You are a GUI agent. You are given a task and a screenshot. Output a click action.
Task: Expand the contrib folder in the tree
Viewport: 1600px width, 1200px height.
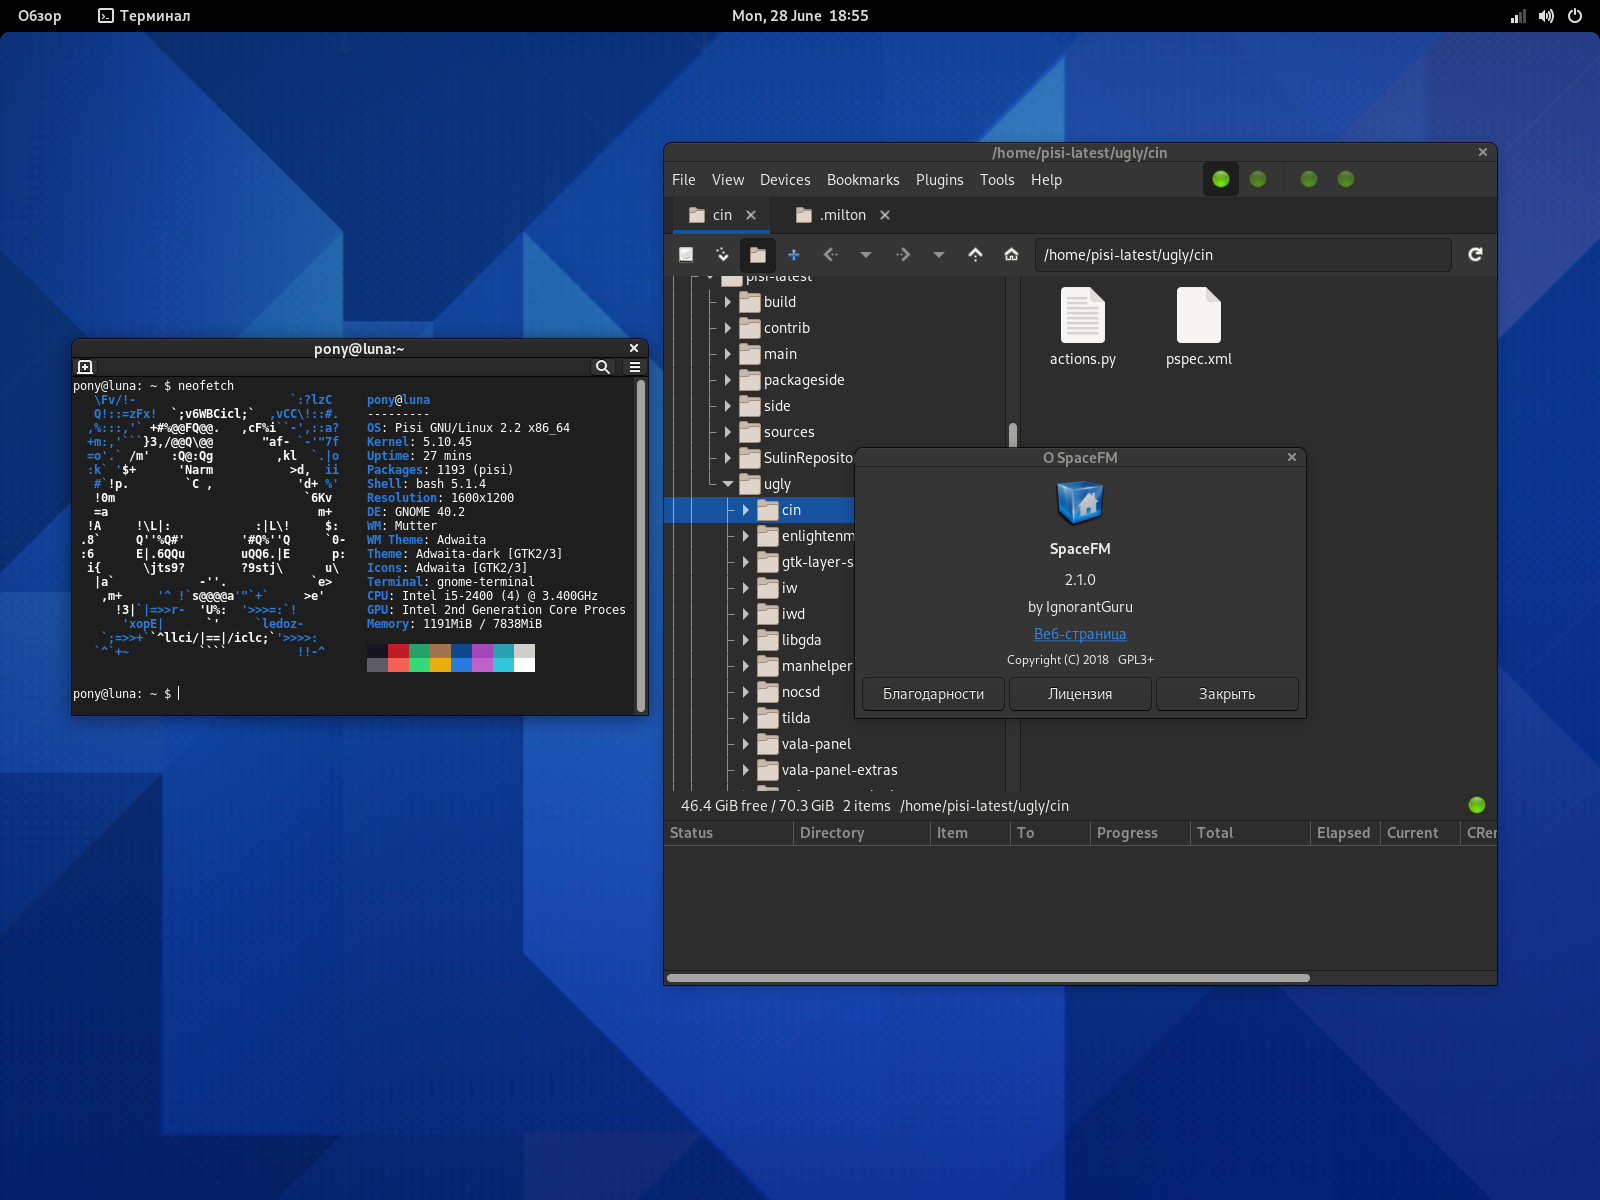[728, 328]
